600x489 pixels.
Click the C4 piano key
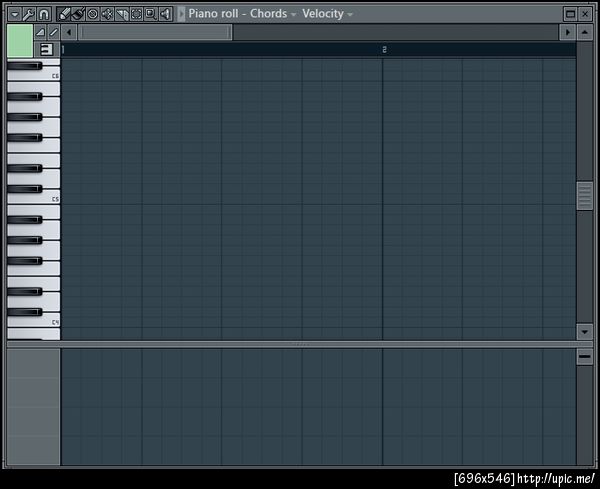pyautogui.click(x=49, y=321)
